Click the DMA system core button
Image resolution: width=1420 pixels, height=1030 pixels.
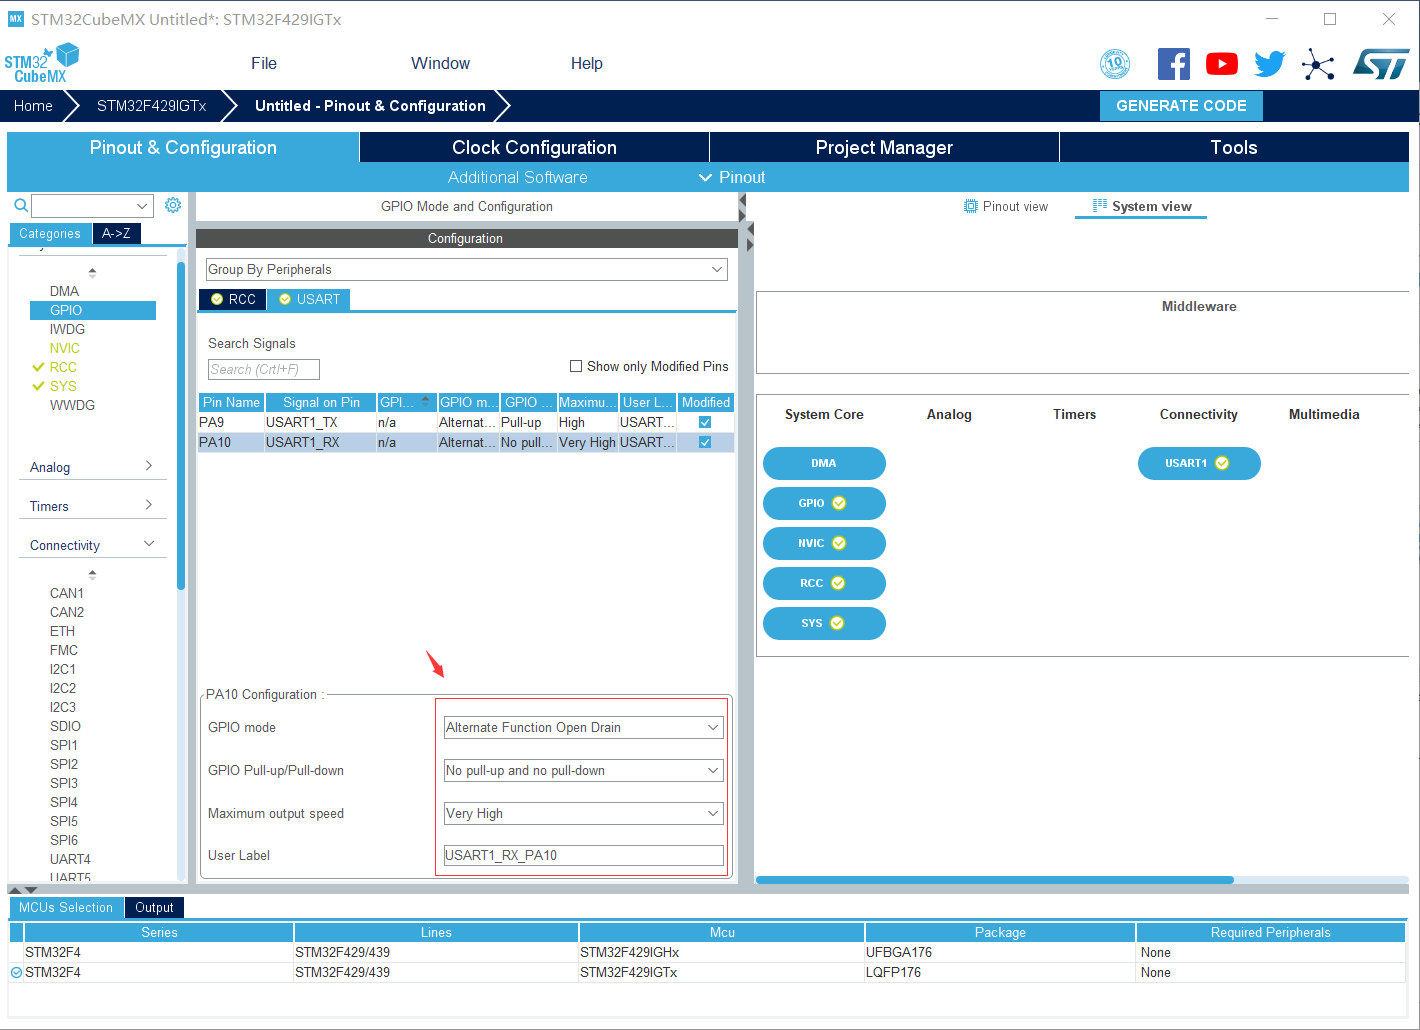[824, 463]
